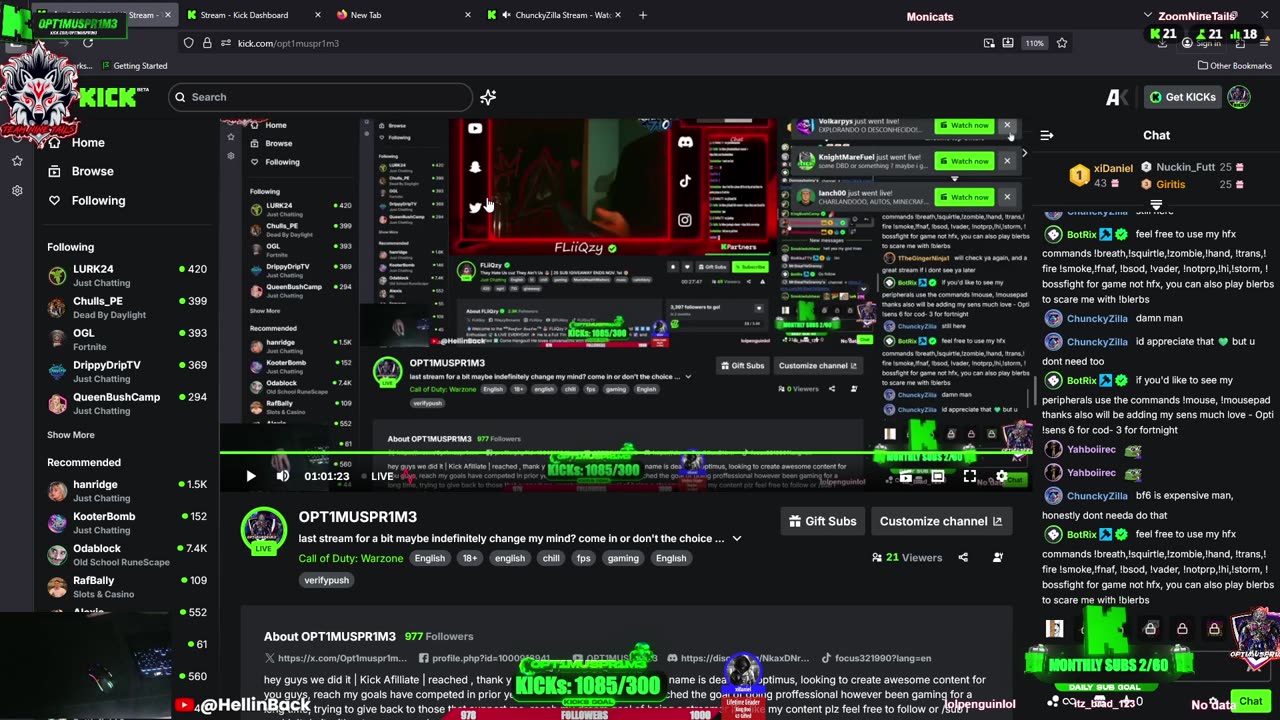Image resolution: width=1280 pixels, height=720 pixels.
Task: Toggle fullscreen mode on the player
Action: tap(969, 477)
